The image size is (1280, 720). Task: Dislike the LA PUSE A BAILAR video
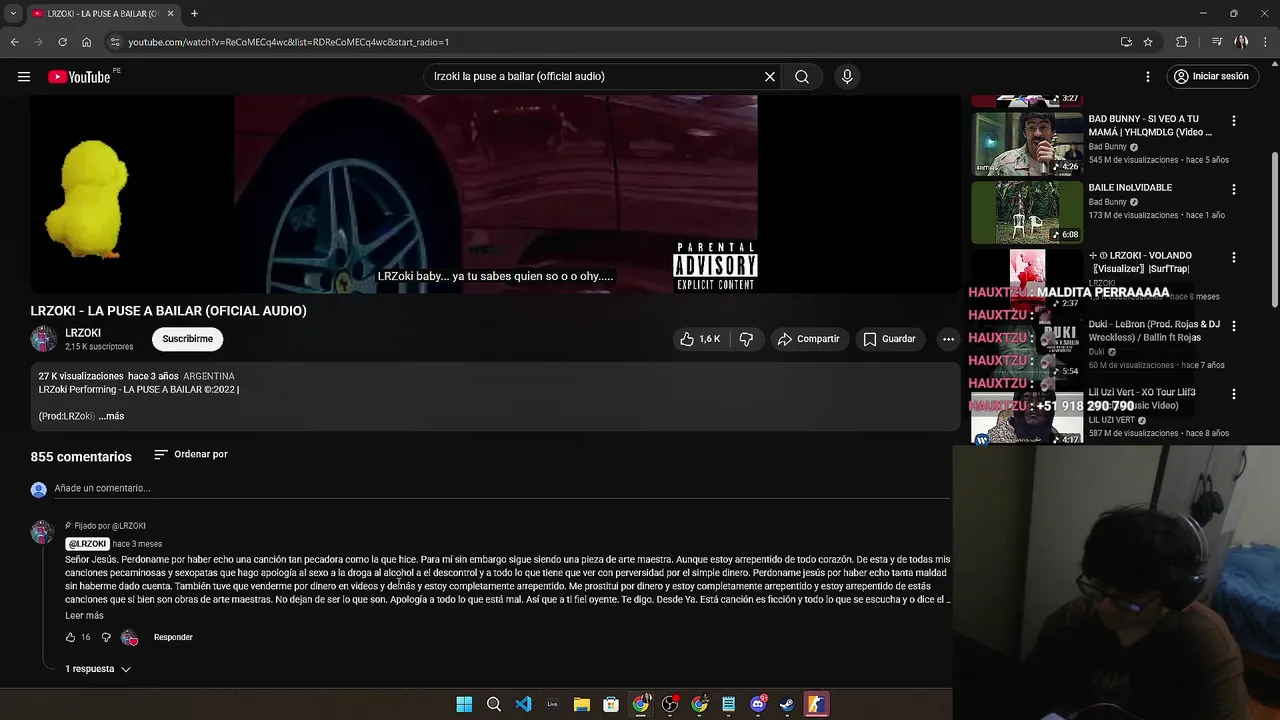tap(746, 339)
